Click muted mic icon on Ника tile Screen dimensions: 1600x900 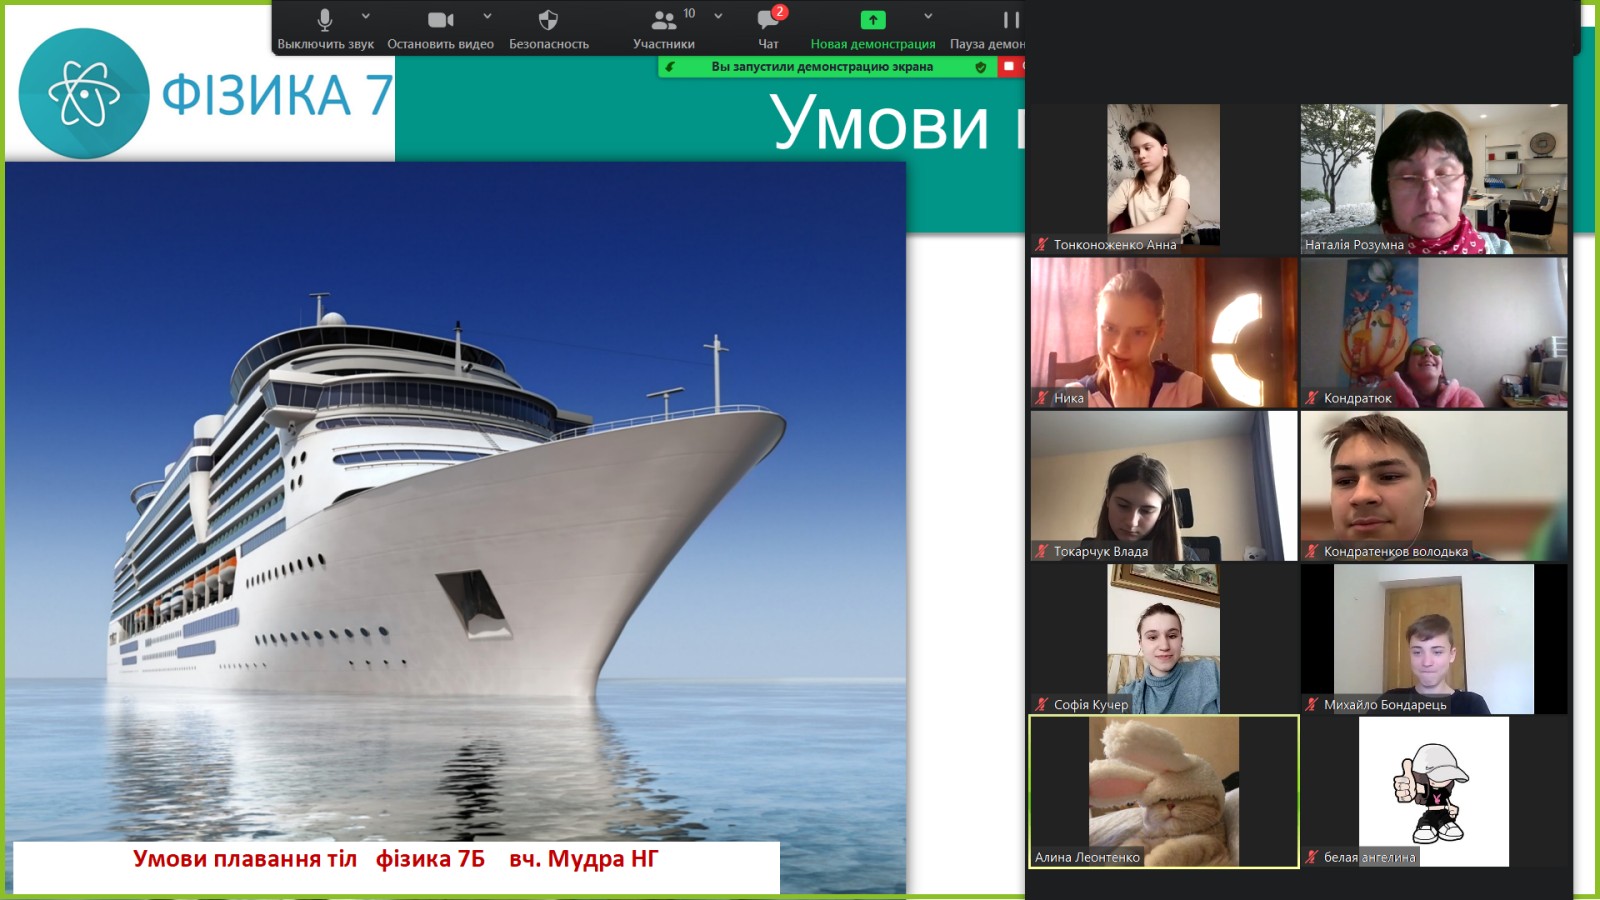click(1042, 398)
